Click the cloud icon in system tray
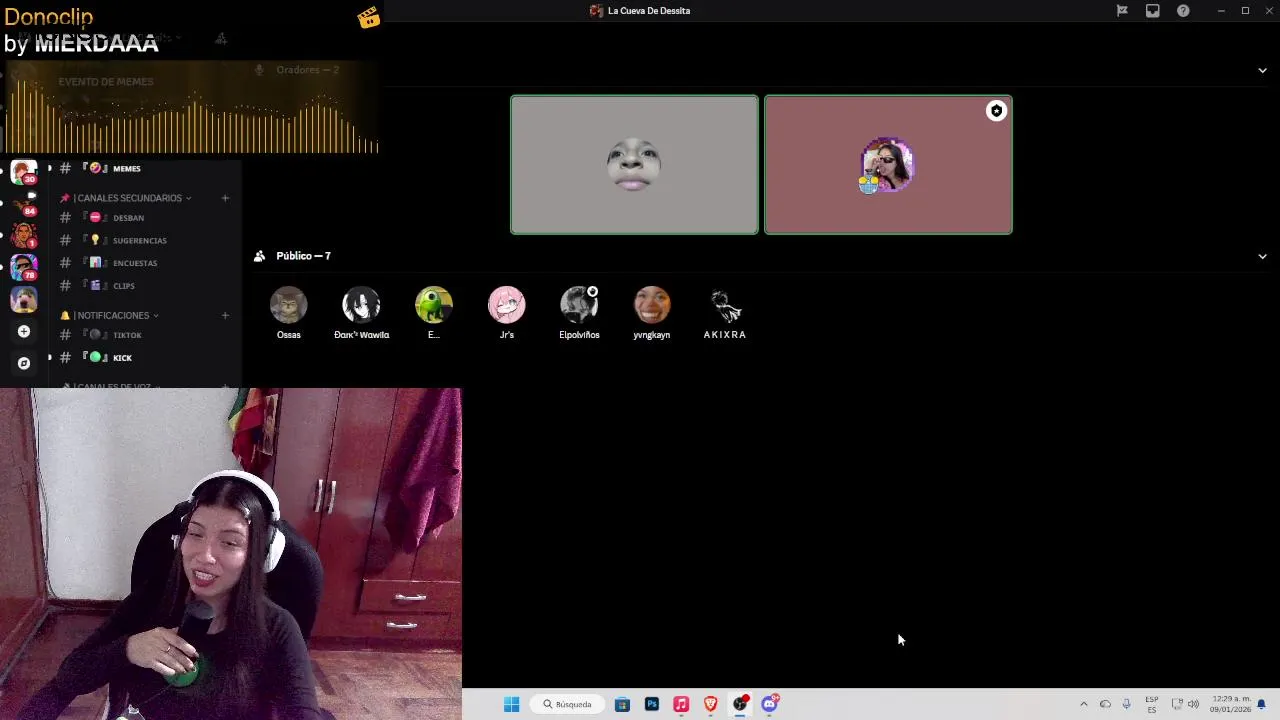 point(1105,704)
